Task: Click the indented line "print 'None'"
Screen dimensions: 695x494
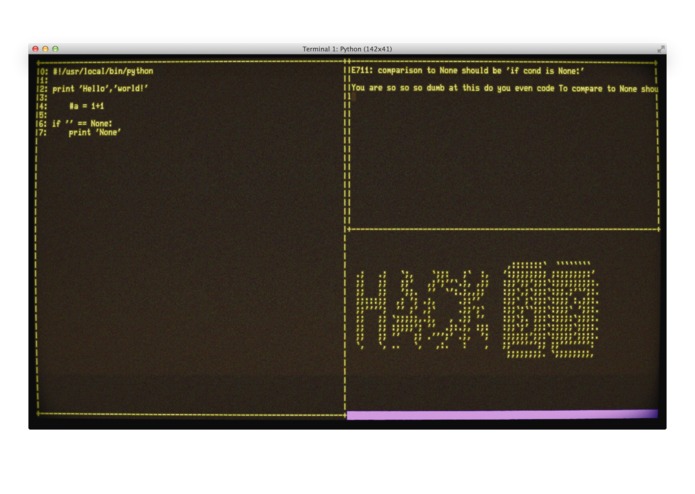Action: coord(95,132)
